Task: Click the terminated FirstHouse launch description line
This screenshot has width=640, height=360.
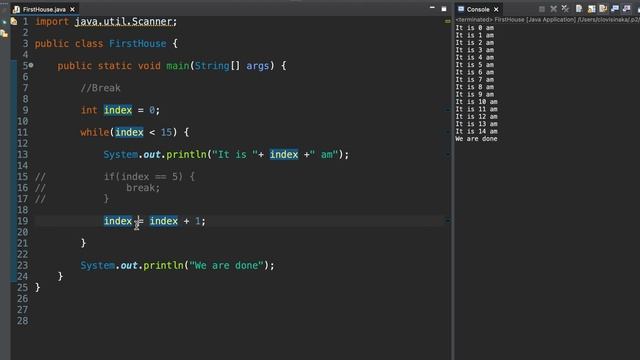Action: (x=547, y=20)
